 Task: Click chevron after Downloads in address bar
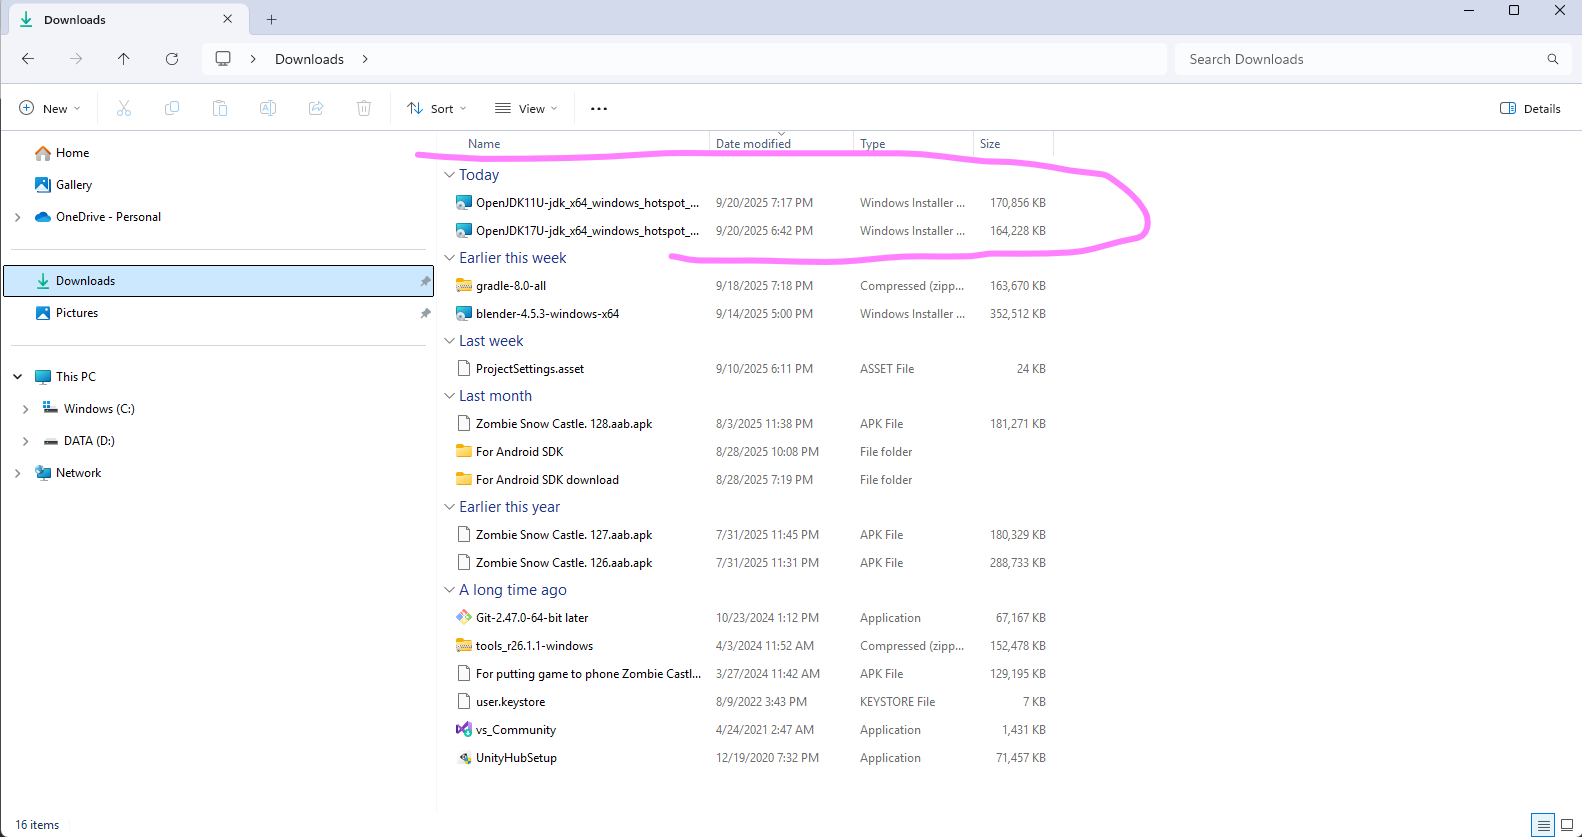[365, 59]
